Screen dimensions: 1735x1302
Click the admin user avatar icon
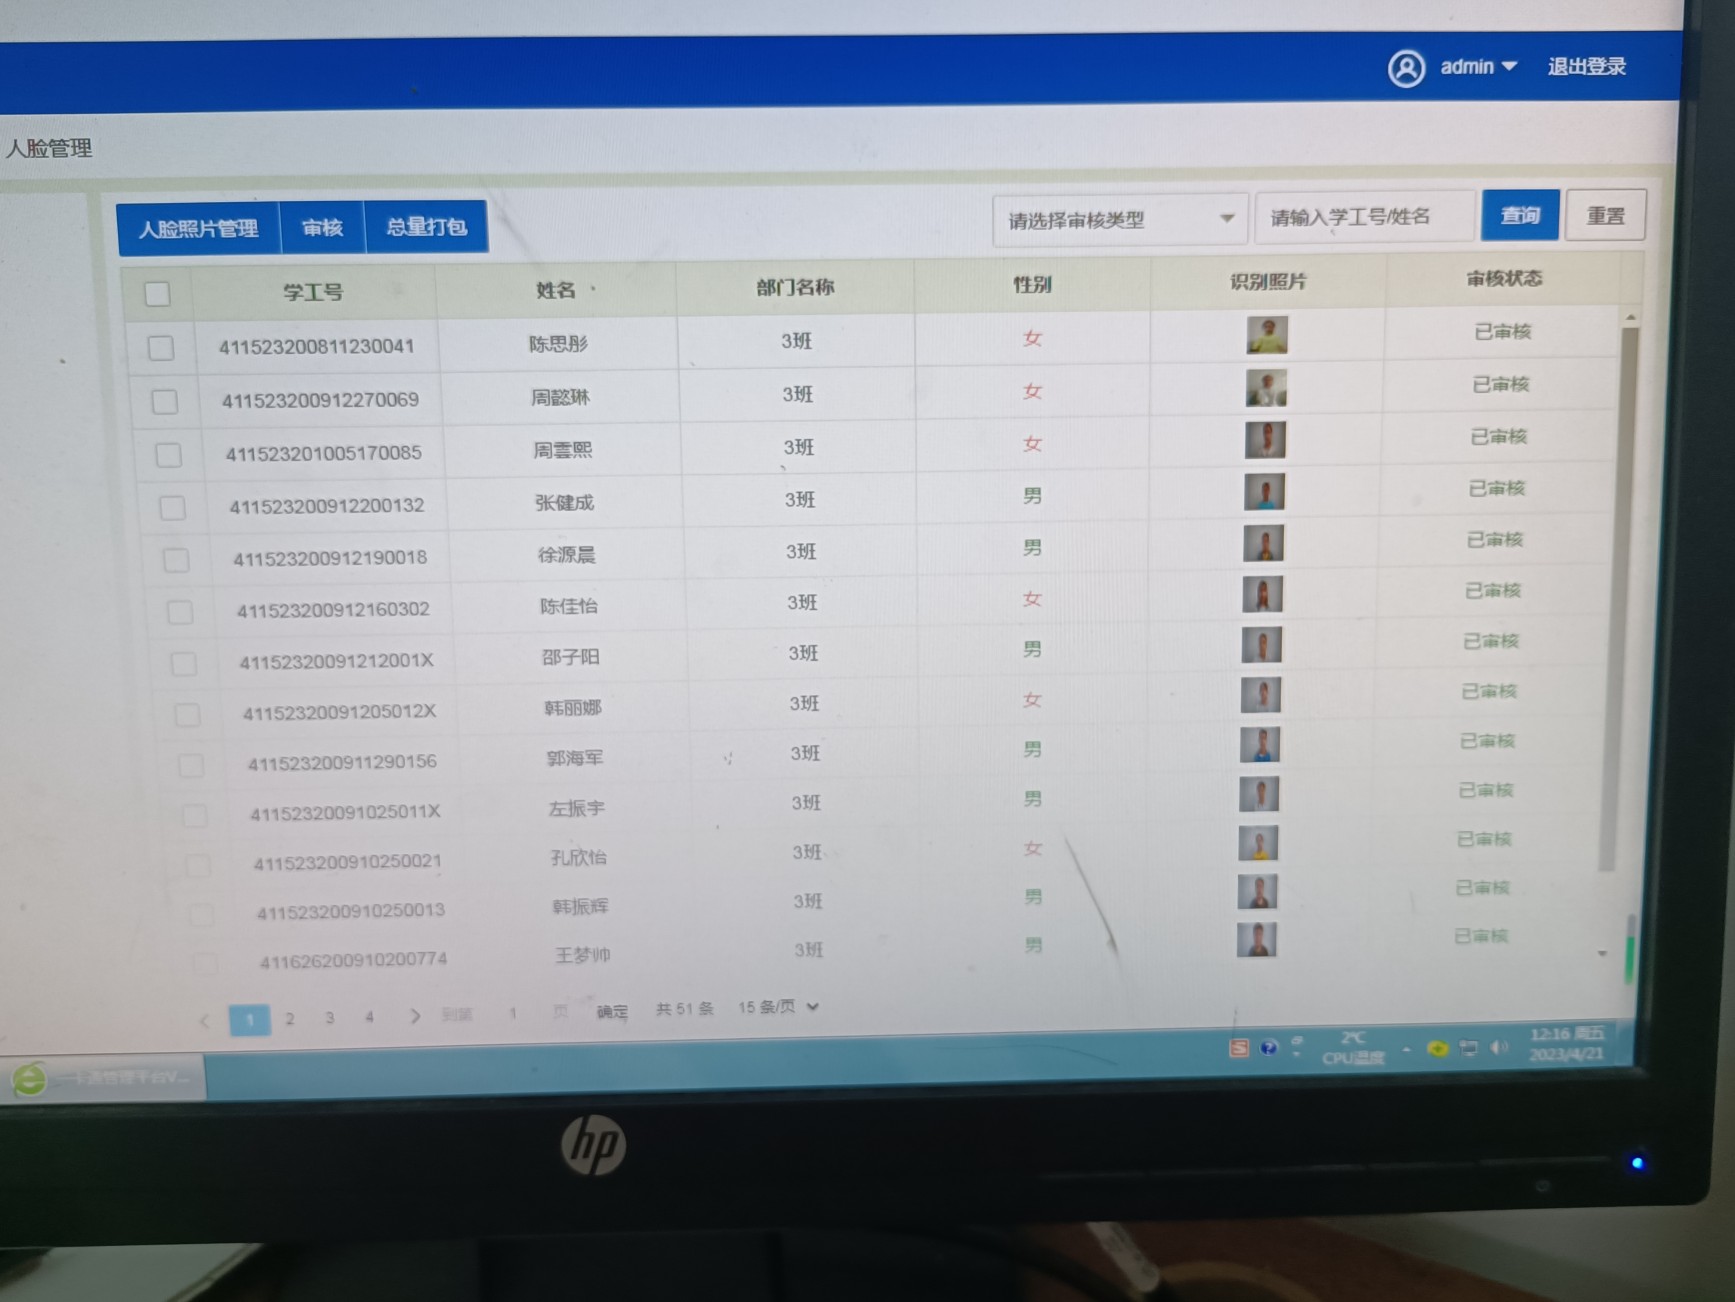[x=1406, y=69]
